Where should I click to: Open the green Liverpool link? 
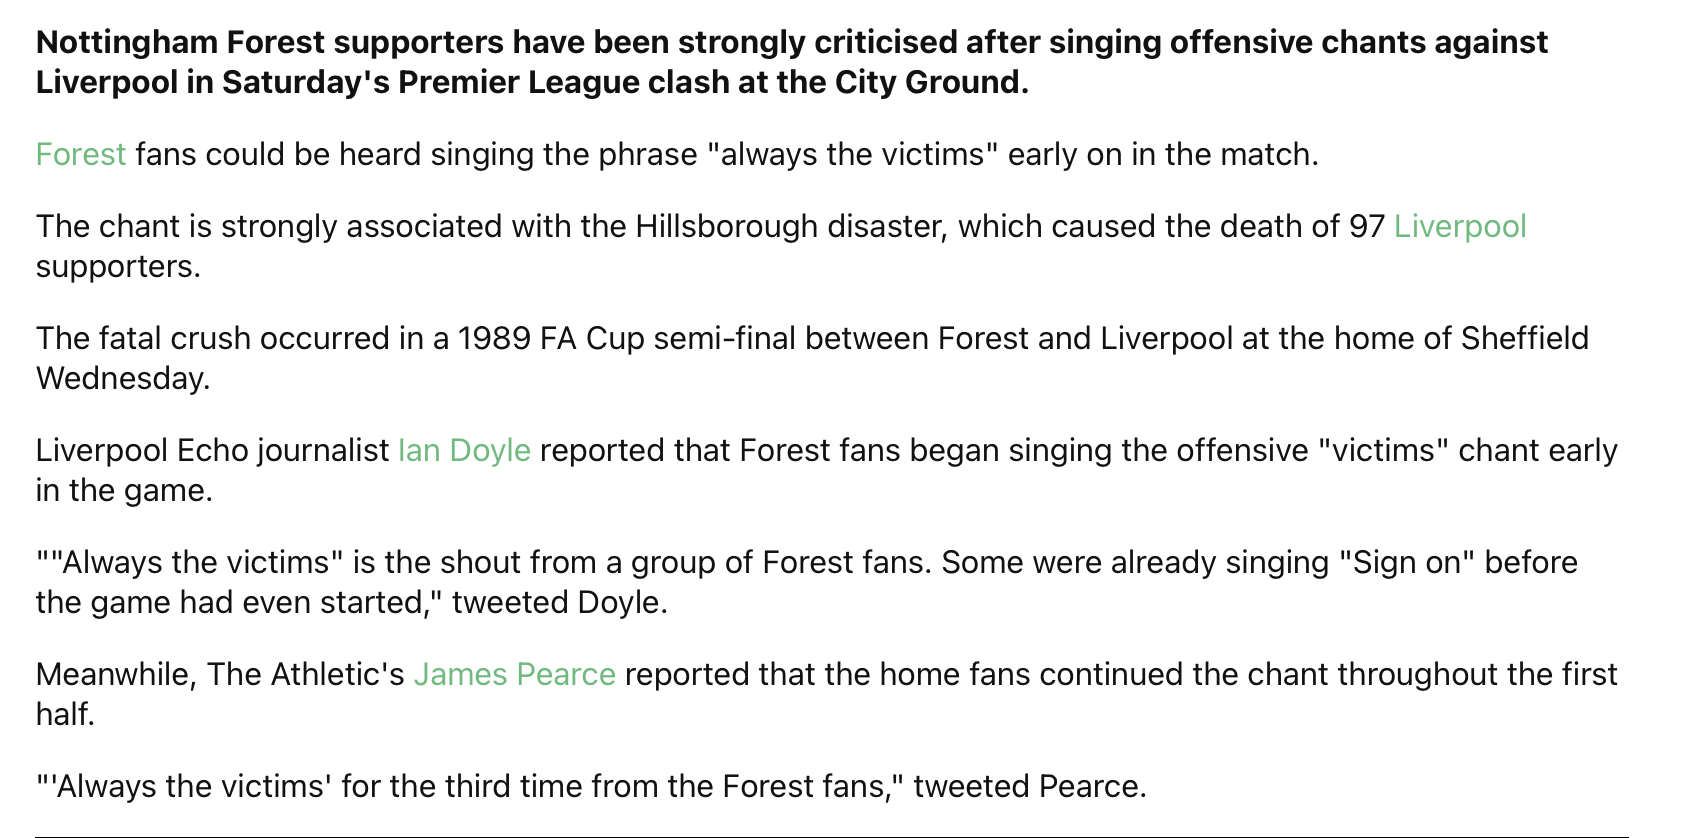coord(1460,226)
